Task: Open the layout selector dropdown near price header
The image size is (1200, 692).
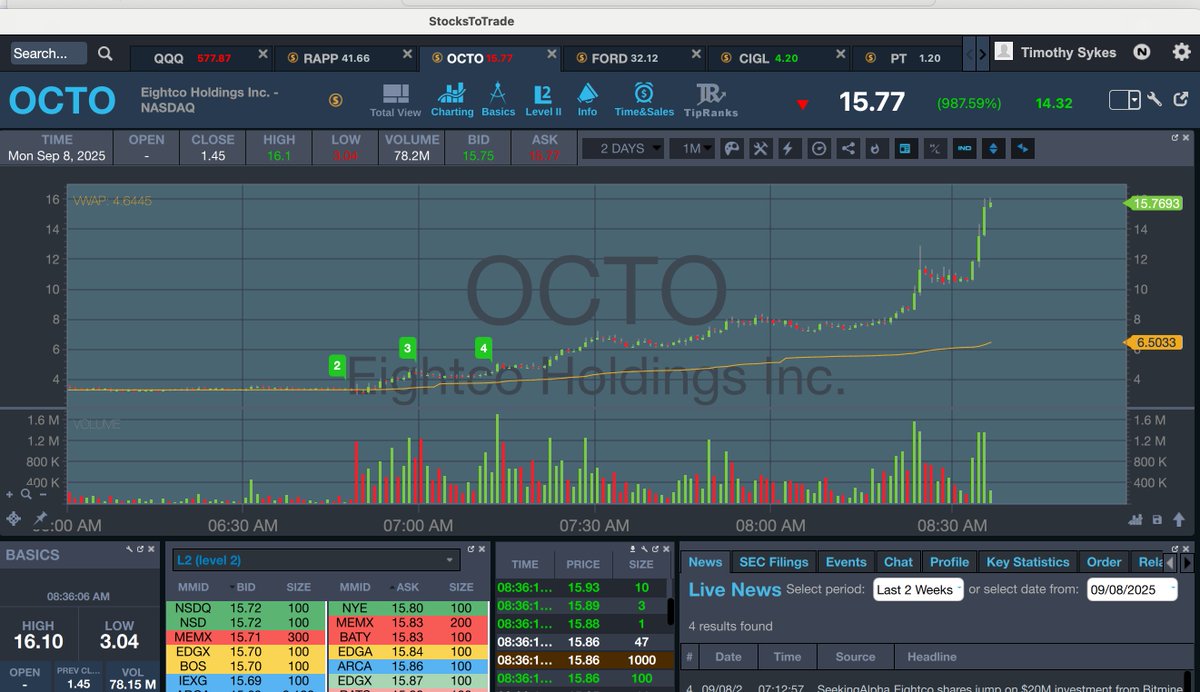Action: click(1125, 99)
